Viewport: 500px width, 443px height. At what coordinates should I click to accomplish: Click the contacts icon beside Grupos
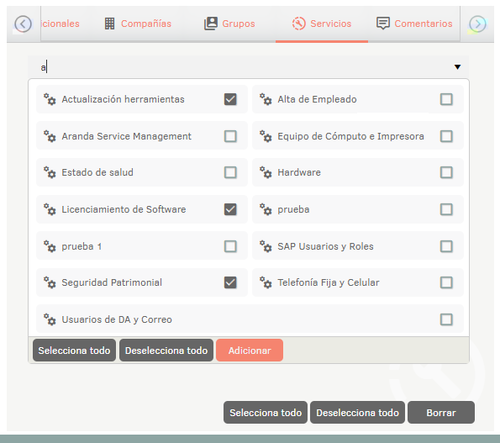pos(211,24)
